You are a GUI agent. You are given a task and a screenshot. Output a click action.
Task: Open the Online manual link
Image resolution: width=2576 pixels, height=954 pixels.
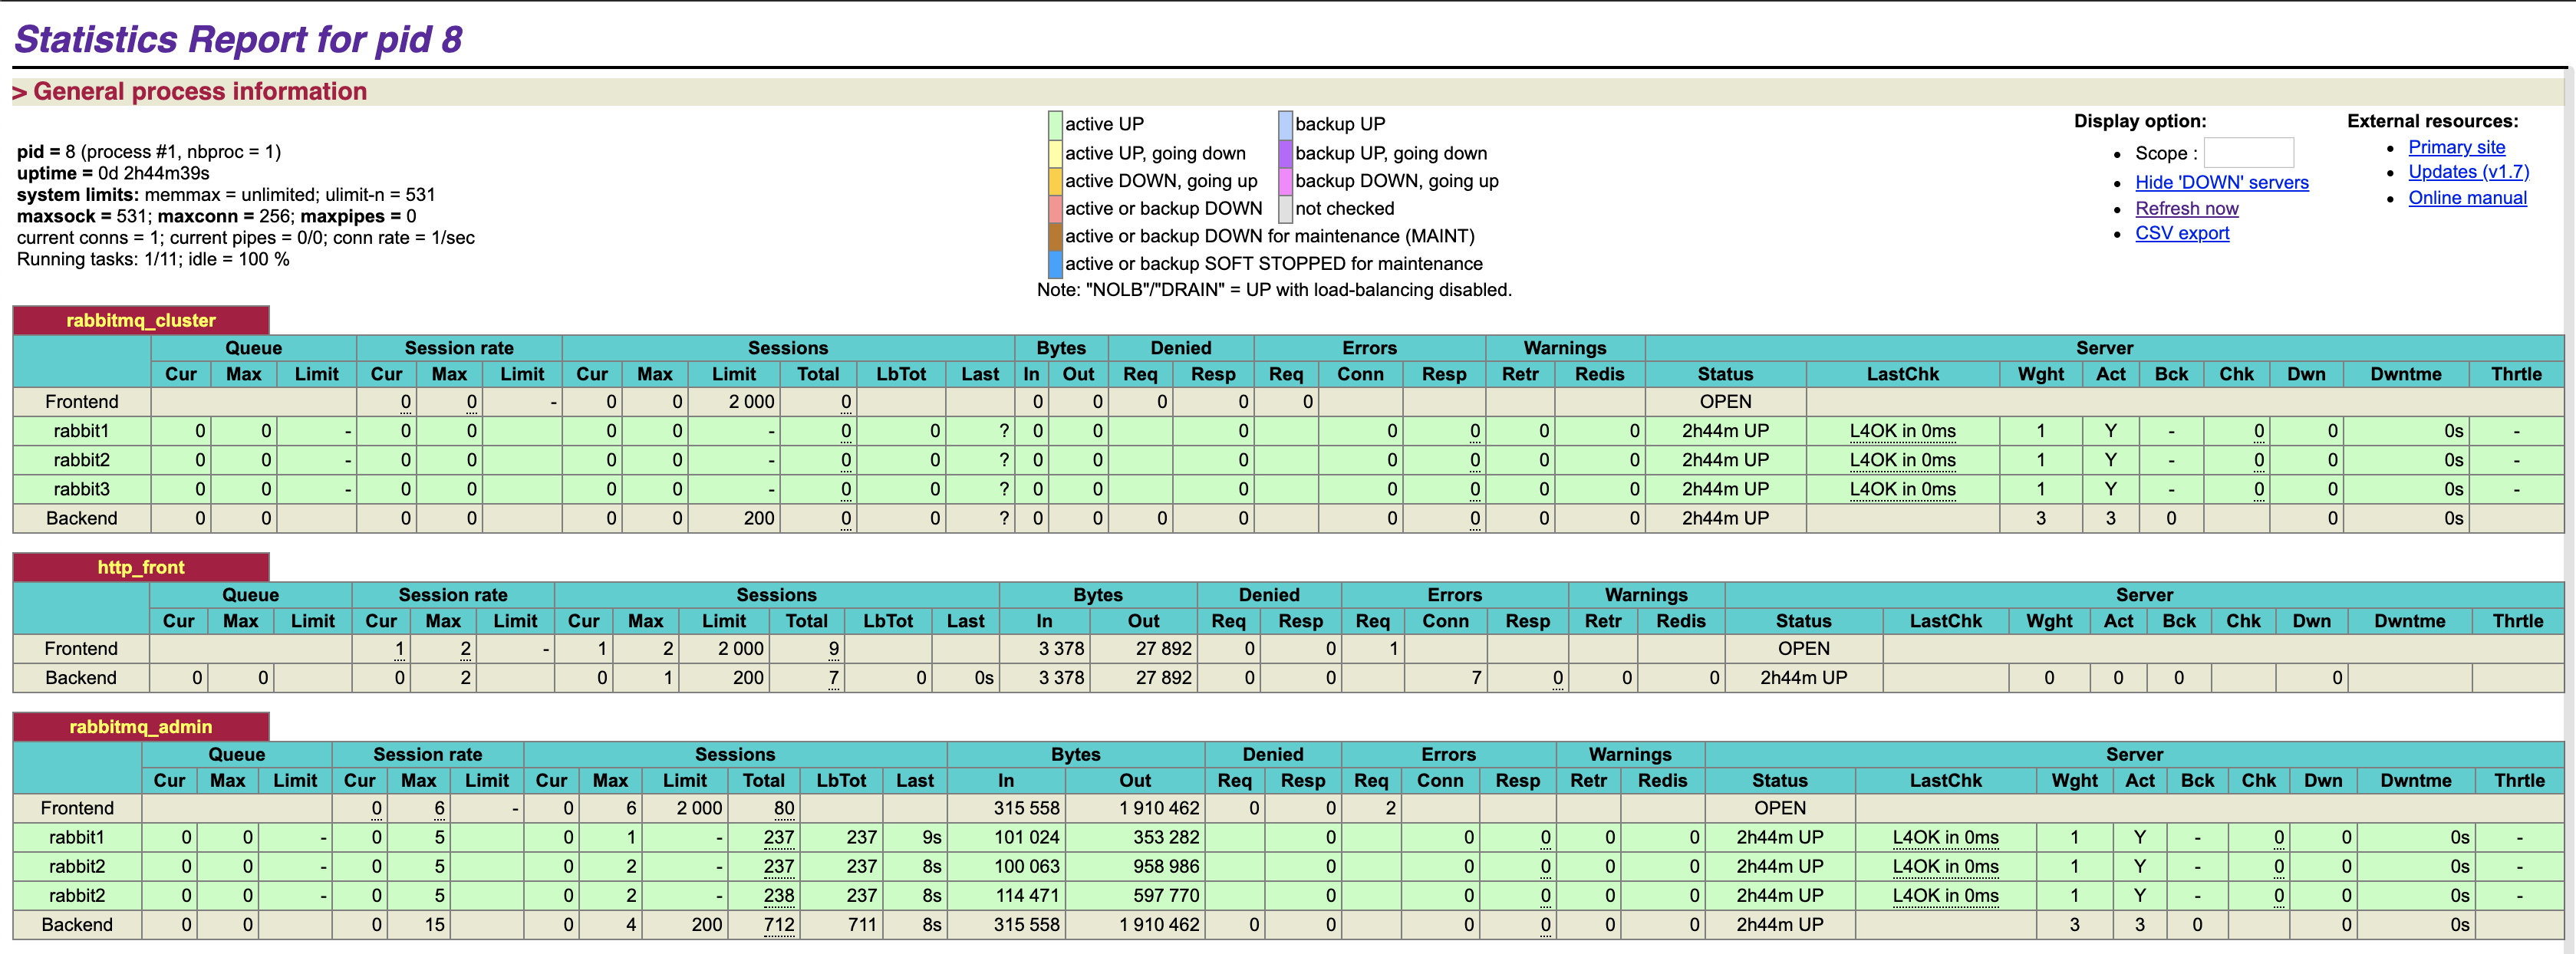click(x=2466, y=198)
